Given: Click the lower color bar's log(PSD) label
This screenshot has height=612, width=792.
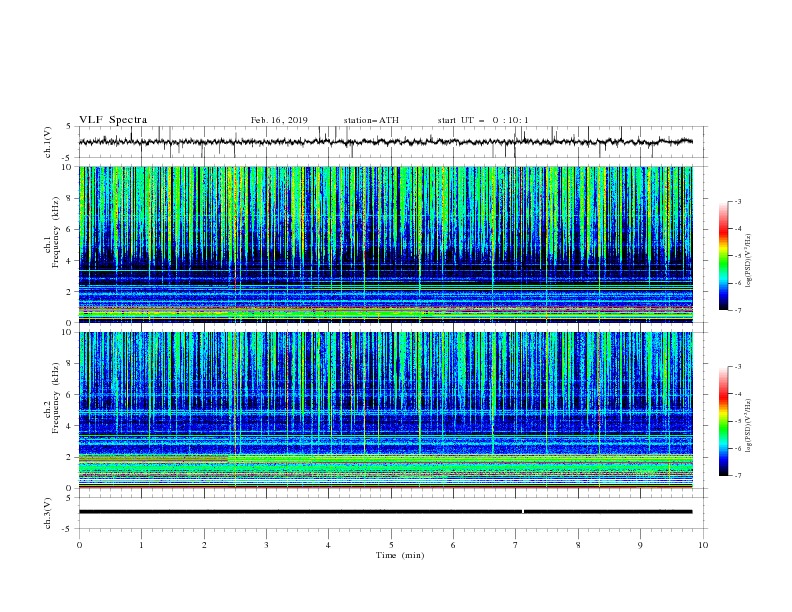Looking at the screenshot, I should [749, 426].
